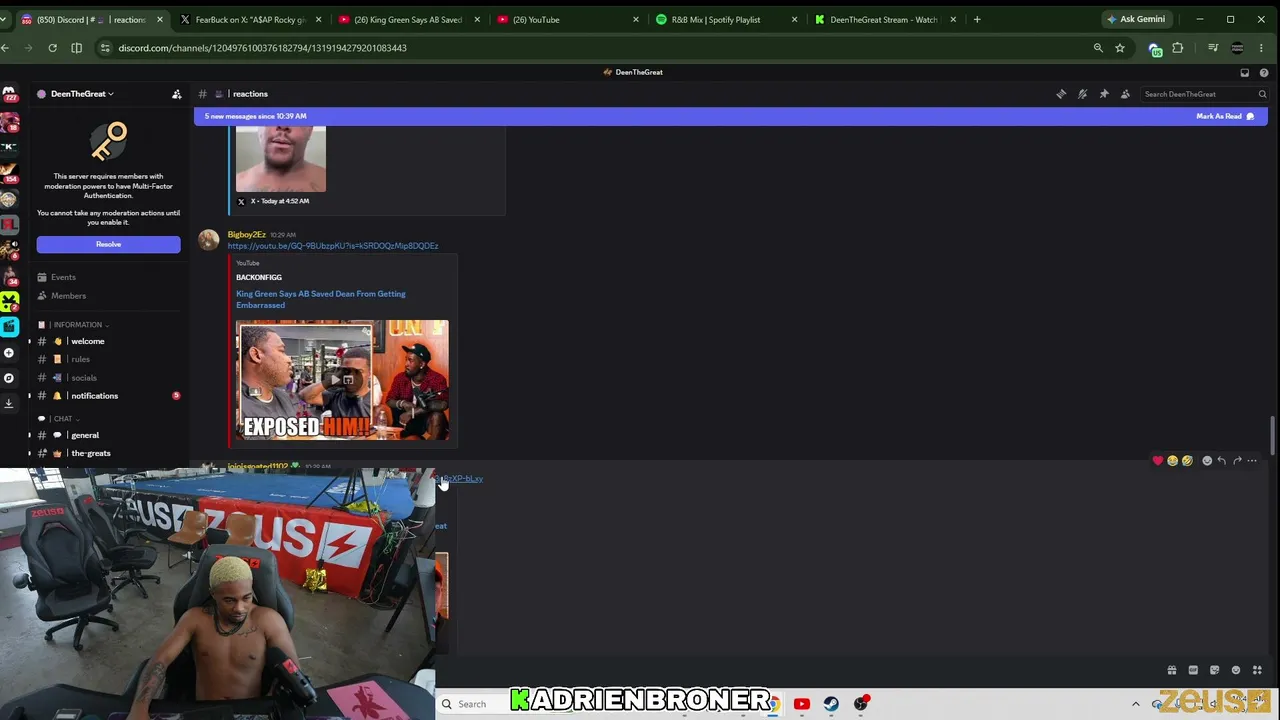Click Windows taskbar Search box
The width and height of the screenshot is (1280, 720).
(x=472, y=704)
